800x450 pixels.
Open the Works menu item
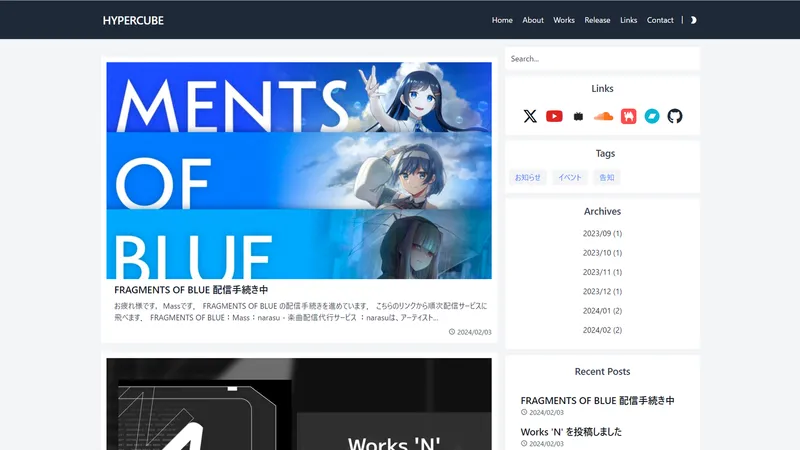(564, 20)
